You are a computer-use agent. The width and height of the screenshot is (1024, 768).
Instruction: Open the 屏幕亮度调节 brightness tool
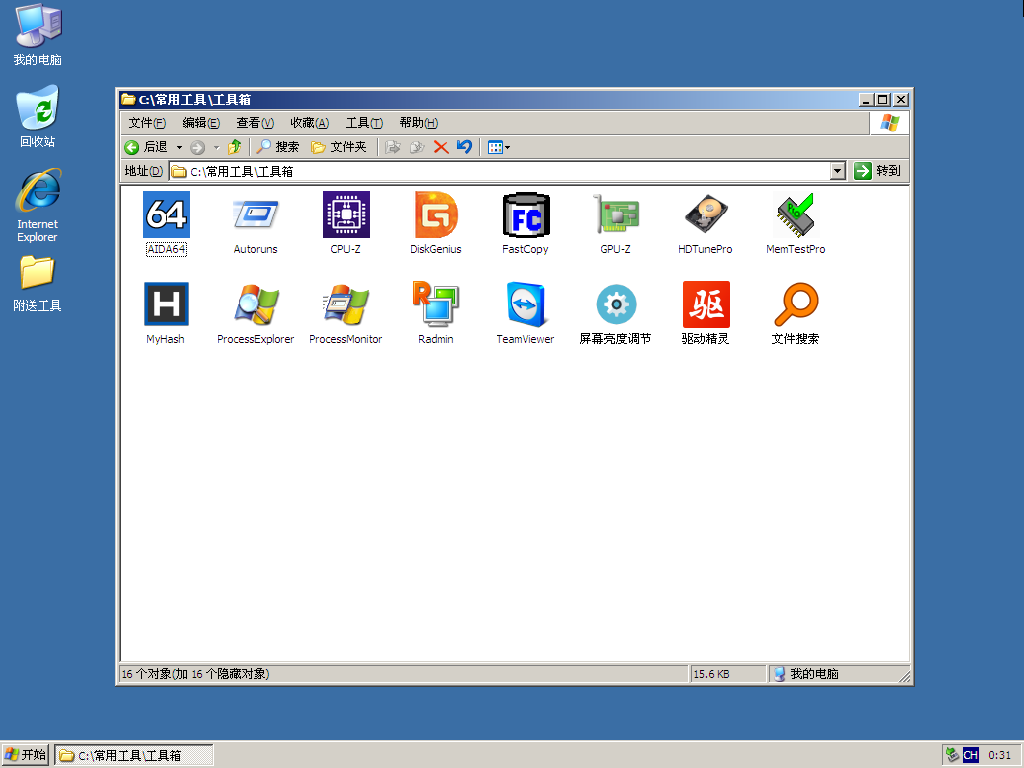[x=615, y=305]
